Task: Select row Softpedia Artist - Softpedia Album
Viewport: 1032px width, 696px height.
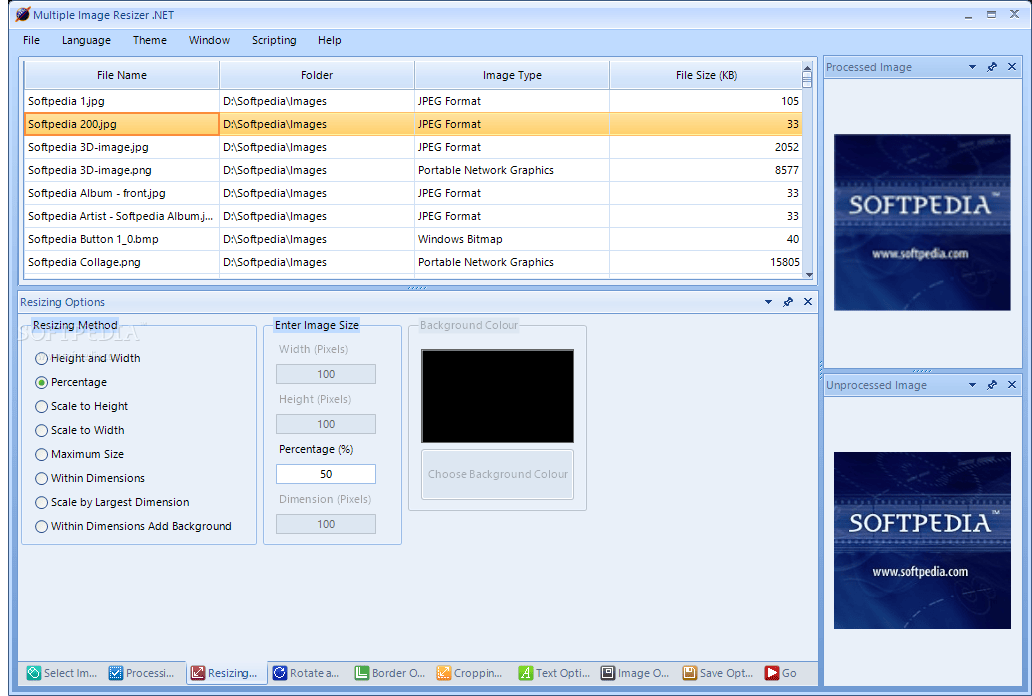Action: click(x=413, y=216)
